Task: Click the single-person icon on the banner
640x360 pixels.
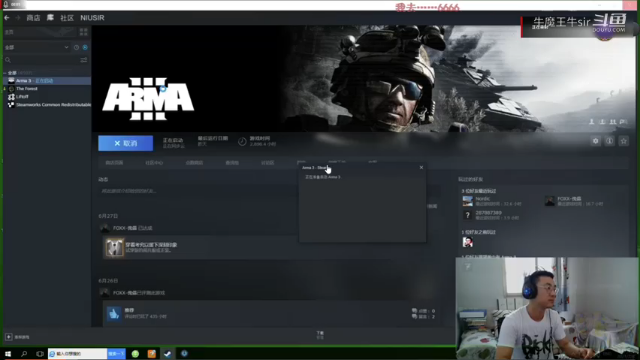Action: (x=591, y=122)
